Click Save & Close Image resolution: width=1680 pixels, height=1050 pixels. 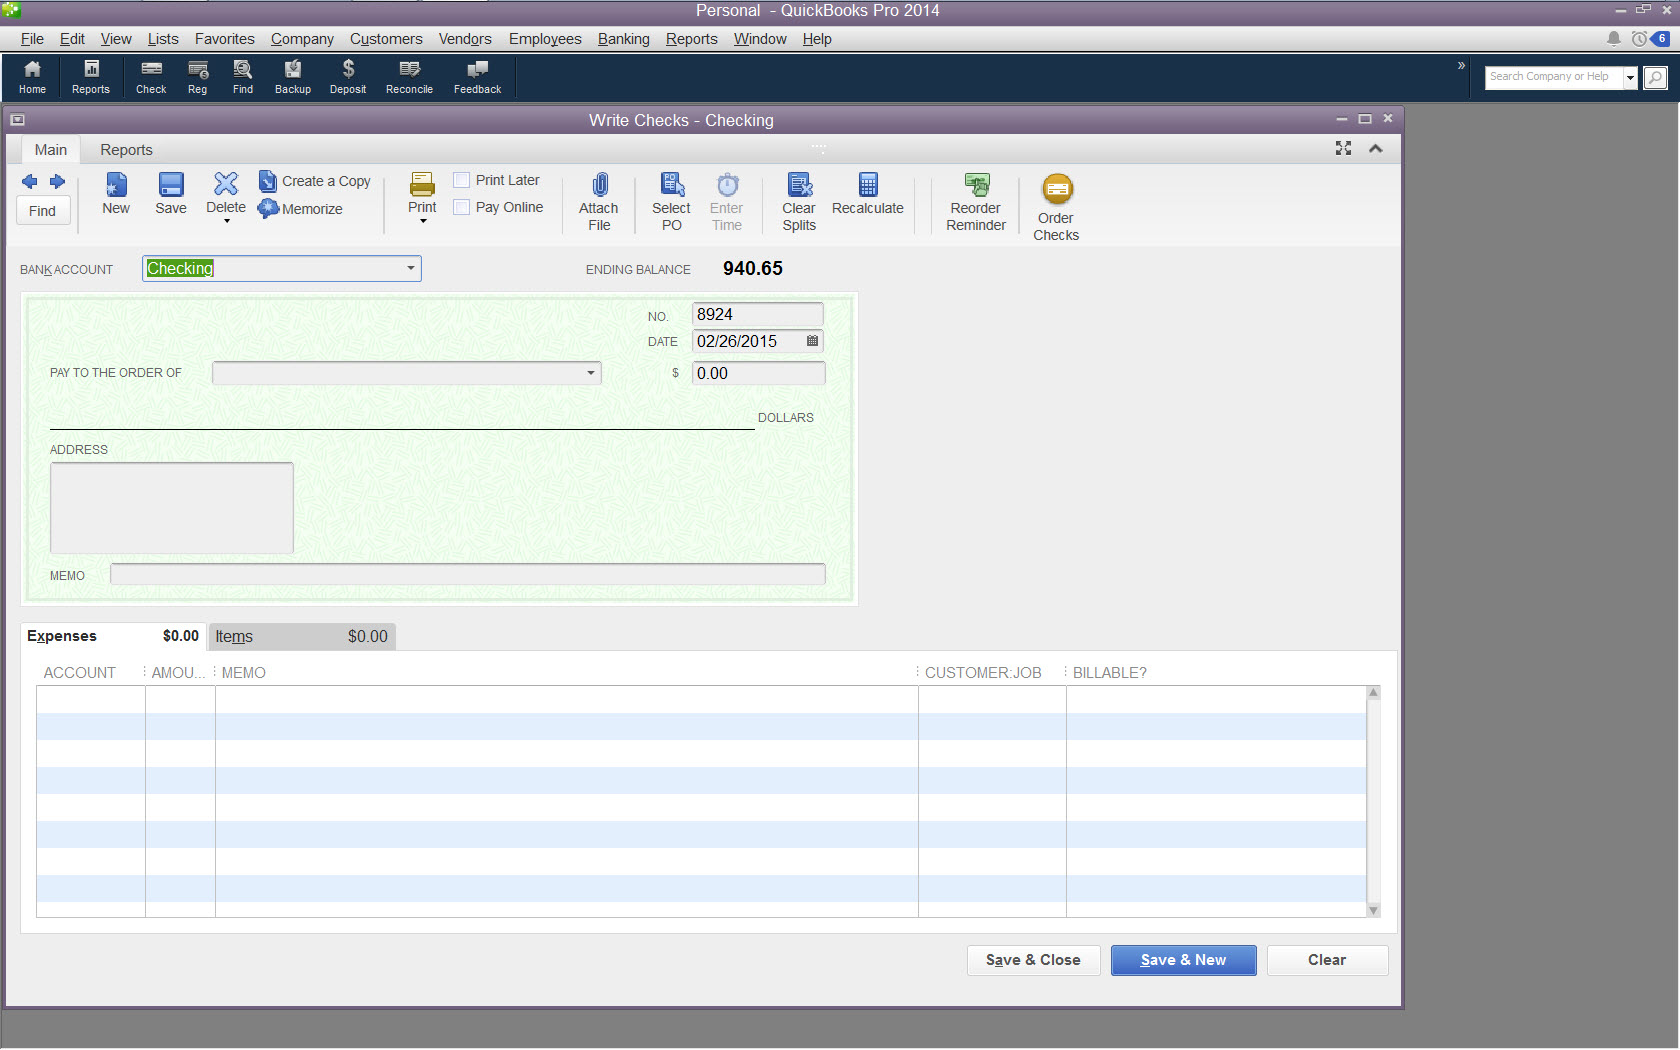(x=1033, y=960)
